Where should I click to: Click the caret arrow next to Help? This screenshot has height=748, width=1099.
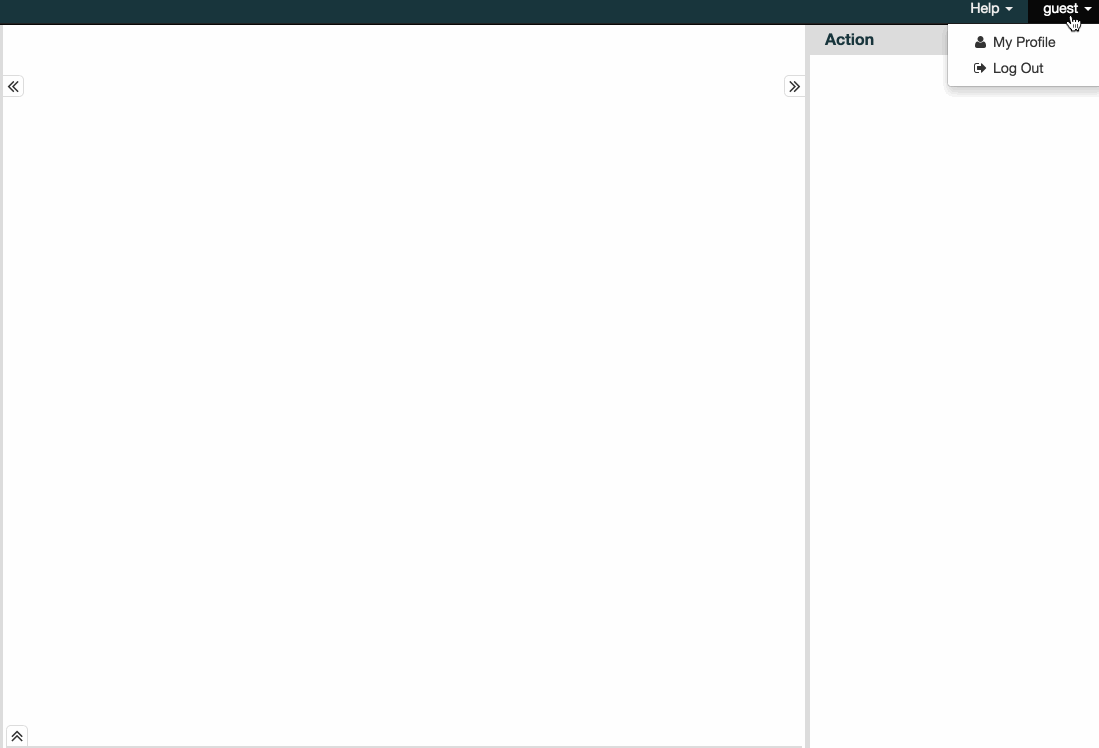pyautogui.click(x=1009, y=9)
